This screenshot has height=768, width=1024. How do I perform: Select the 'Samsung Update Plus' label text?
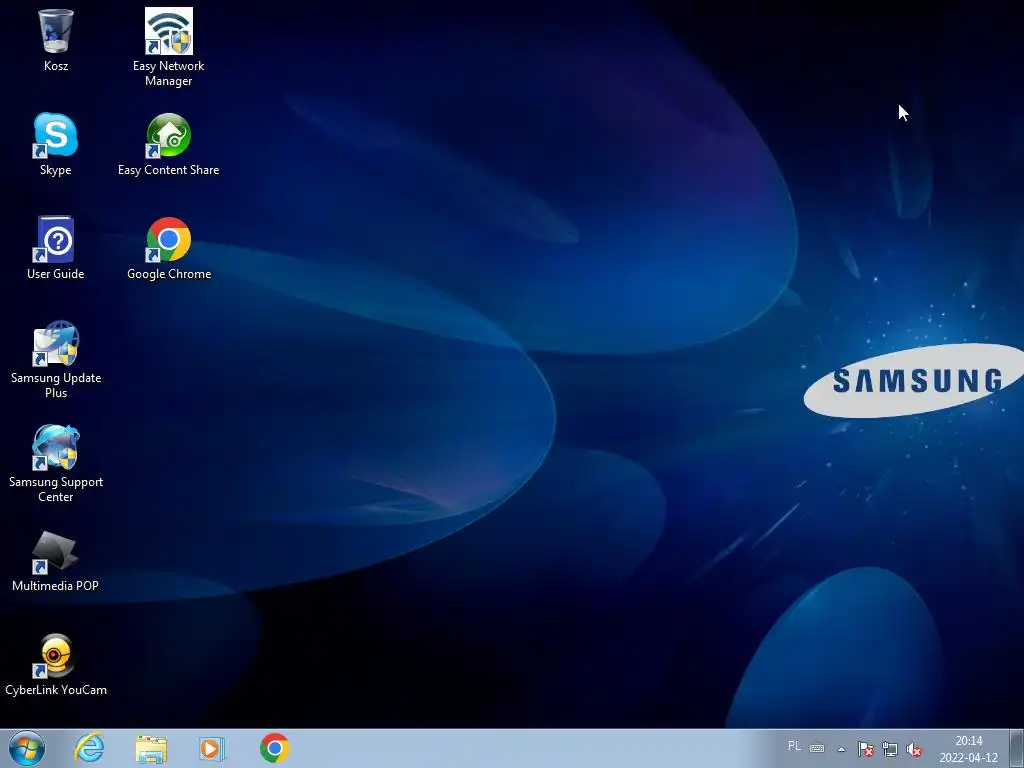(56, 385)
